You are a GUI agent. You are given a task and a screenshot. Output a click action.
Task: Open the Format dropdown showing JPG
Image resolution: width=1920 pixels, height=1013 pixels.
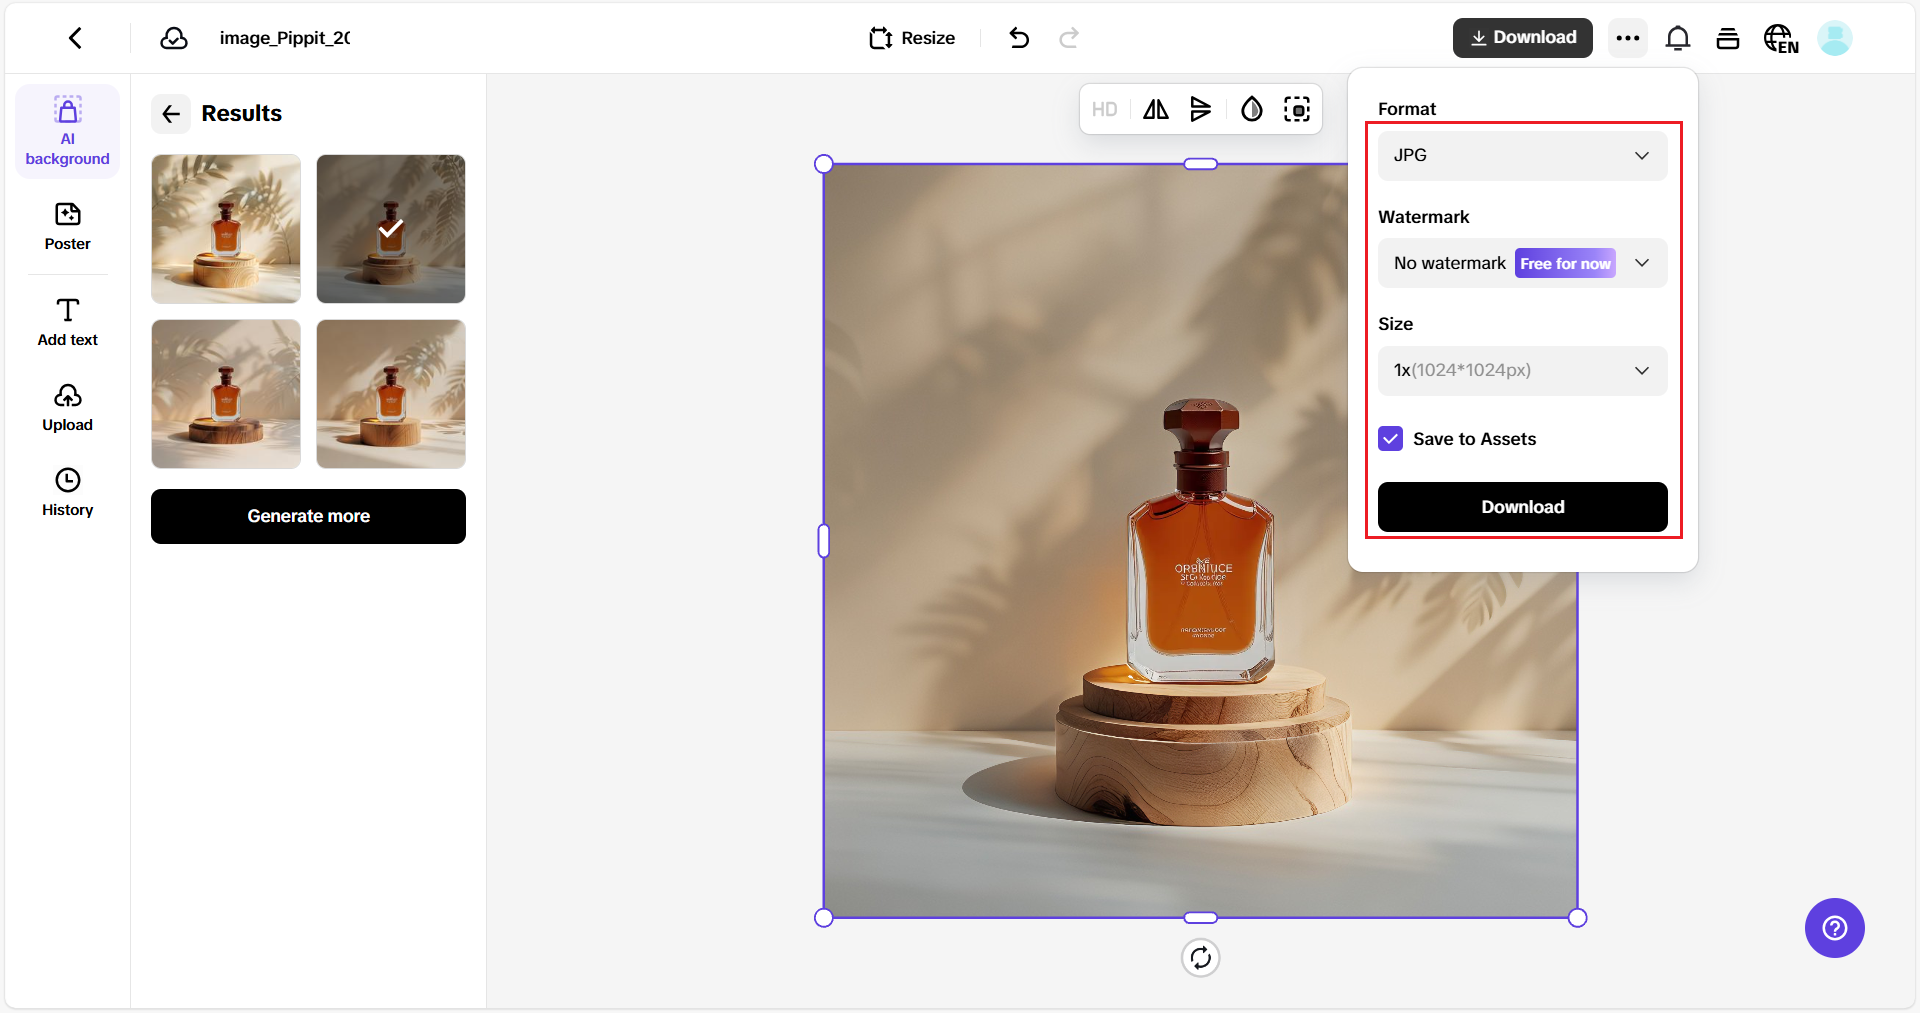point(1521,155)
